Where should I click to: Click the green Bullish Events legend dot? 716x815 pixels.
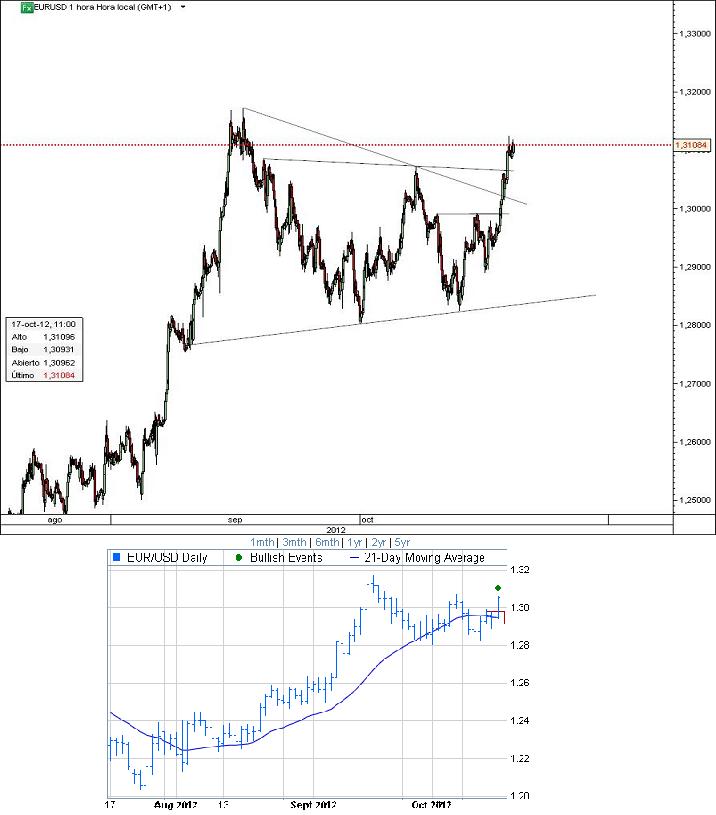[x=239, y=558]
